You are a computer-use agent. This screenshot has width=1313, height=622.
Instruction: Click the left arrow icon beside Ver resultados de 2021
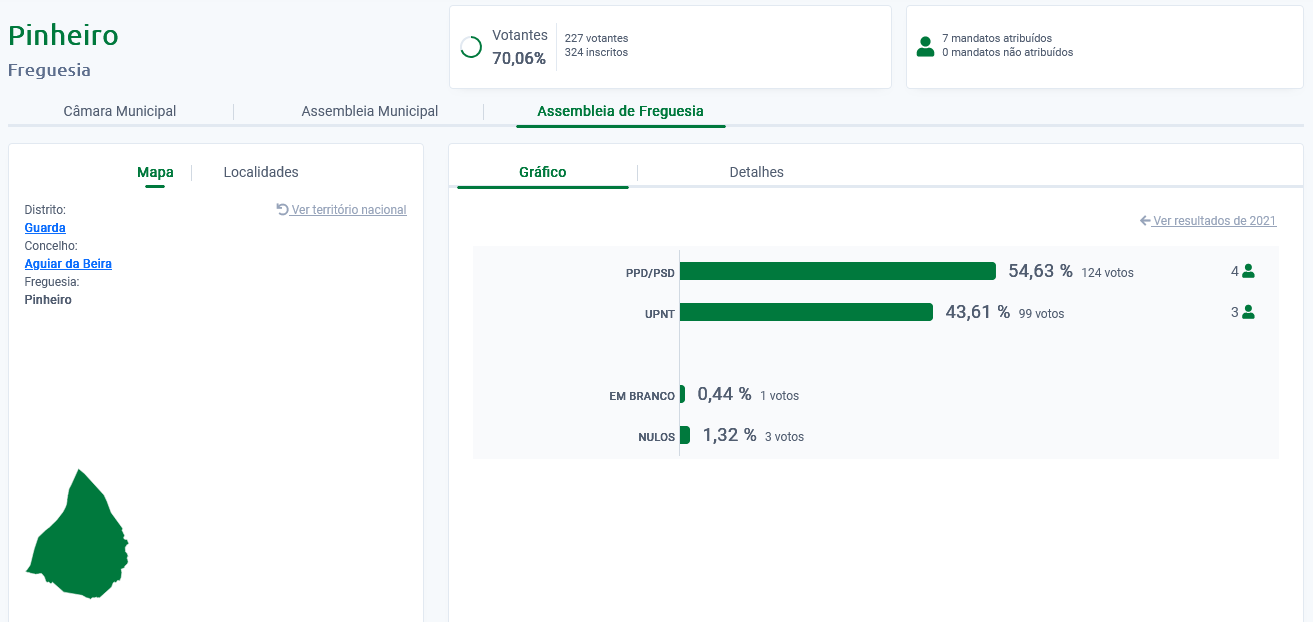click(1145, 221)
